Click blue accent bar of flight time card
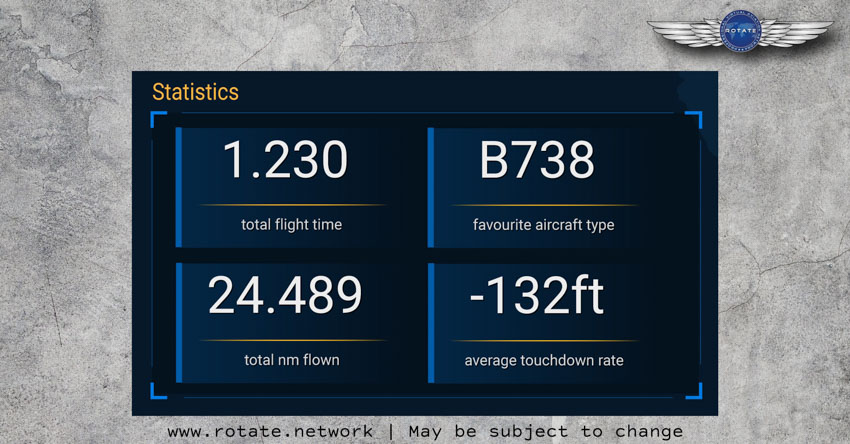This screenshot has height=444, width=850. [x=178, y=188]
